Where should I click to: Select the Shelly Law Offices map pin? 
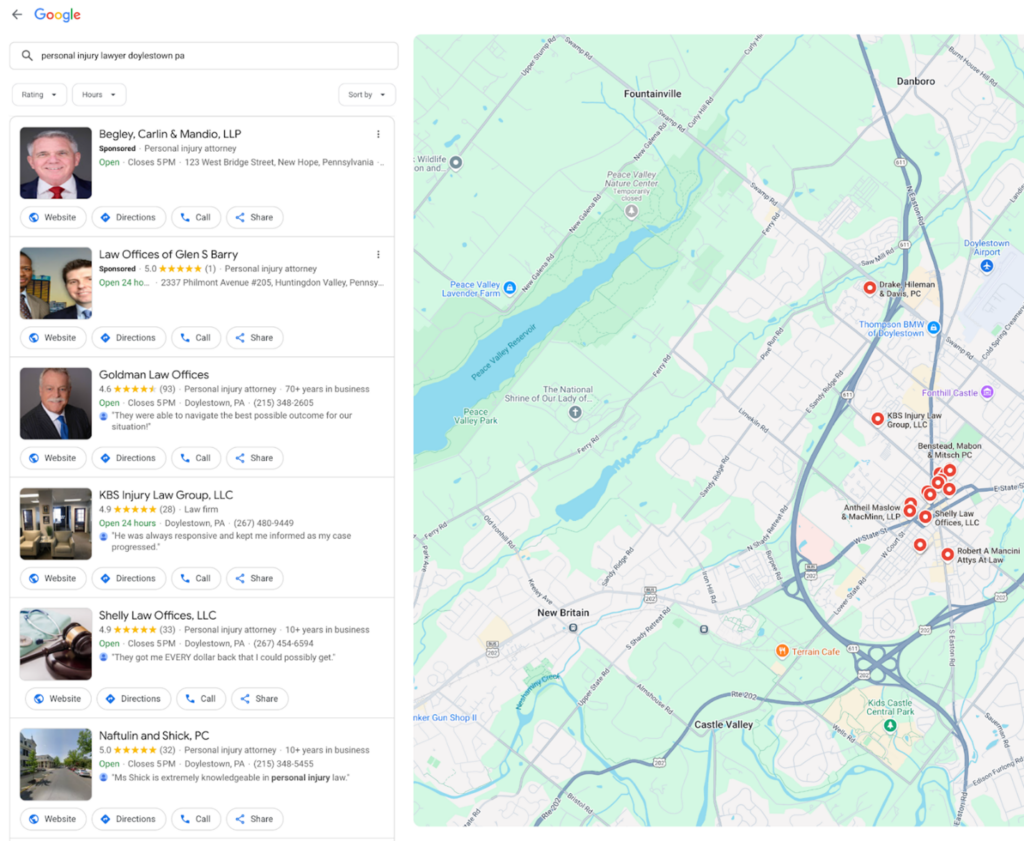[x=925, y=517]
